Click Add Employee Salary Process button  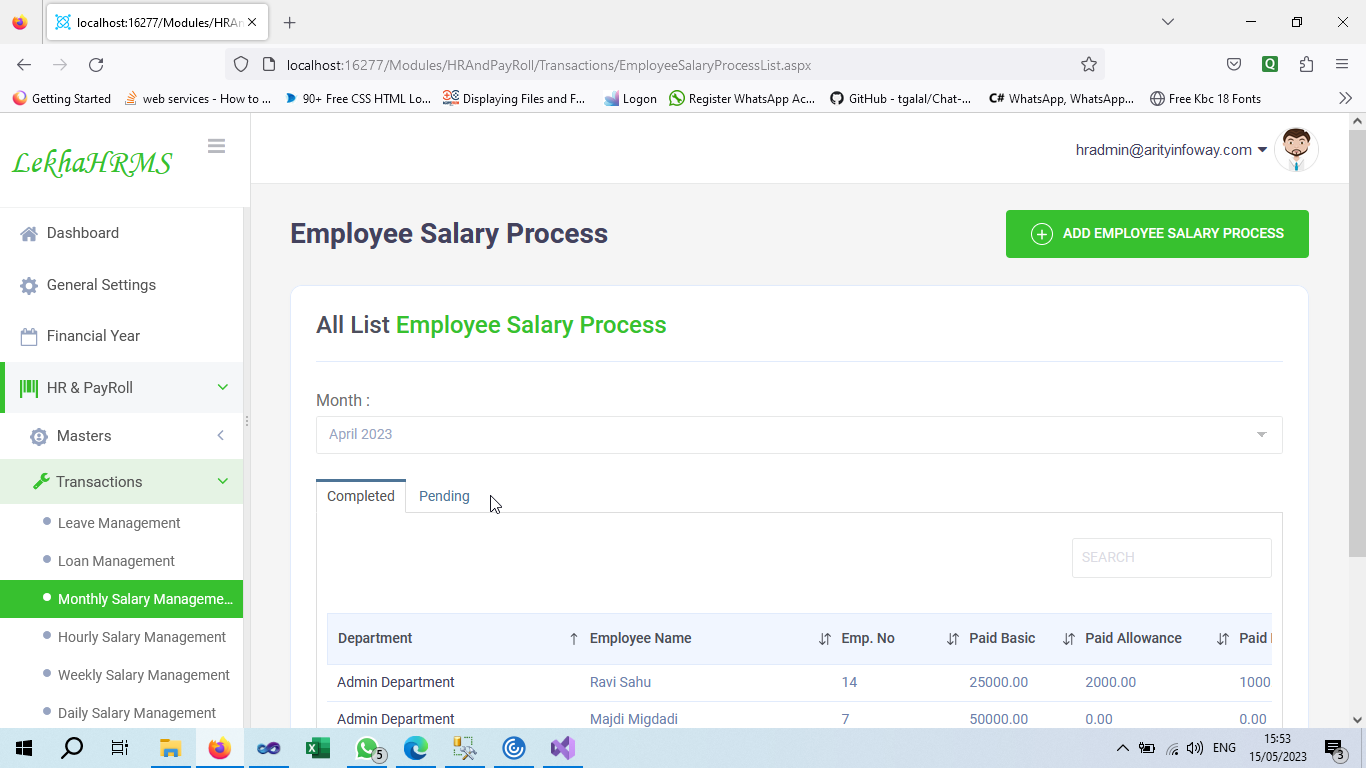point(1157,234)
